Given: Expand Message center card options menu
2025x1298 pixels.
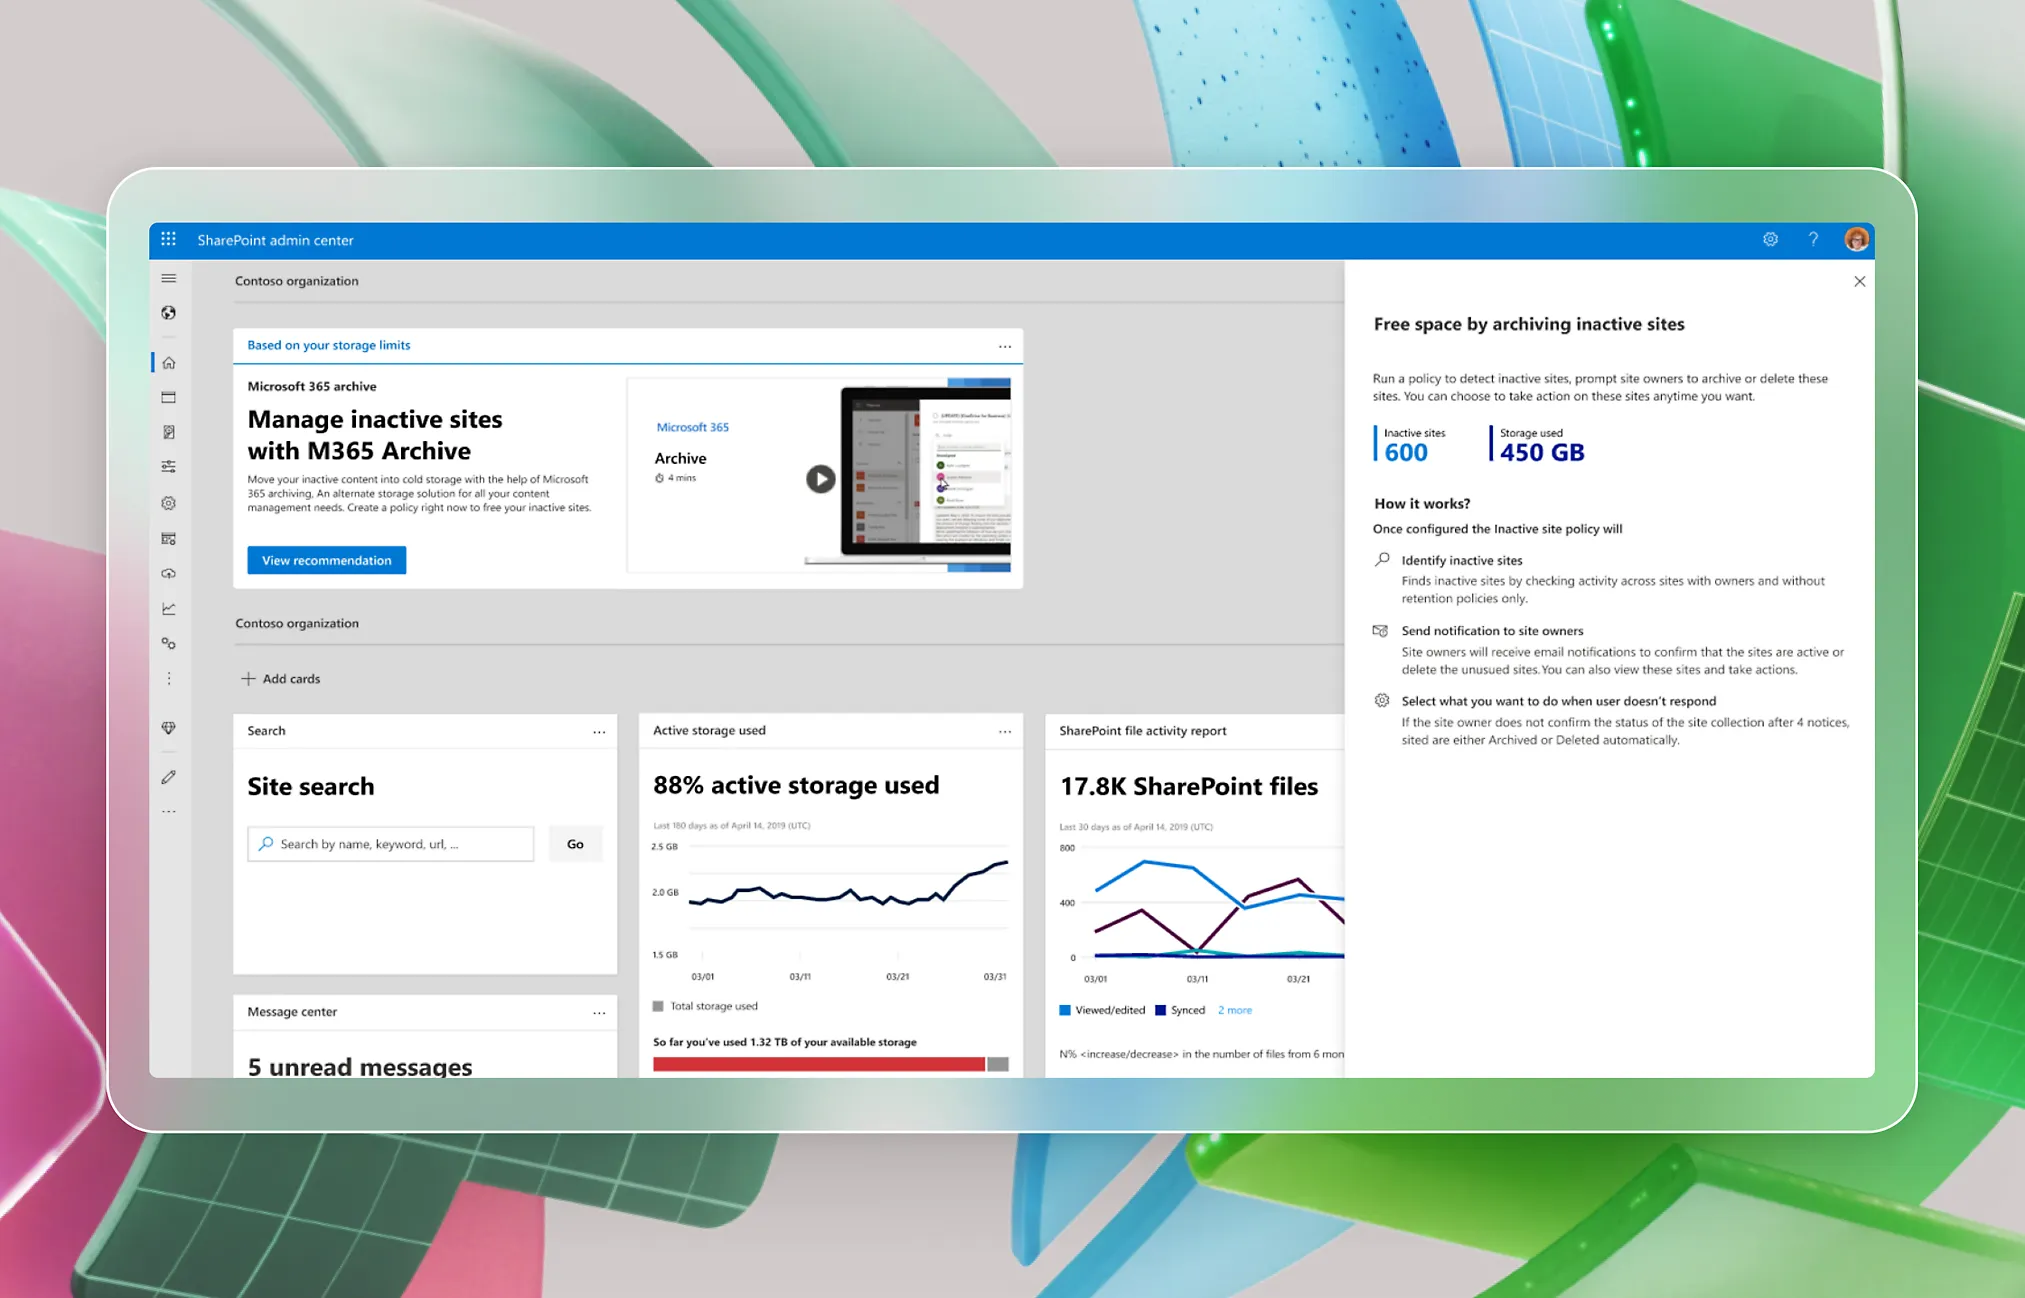Looking at the screenshot, I should click(x=598, y=1013).
